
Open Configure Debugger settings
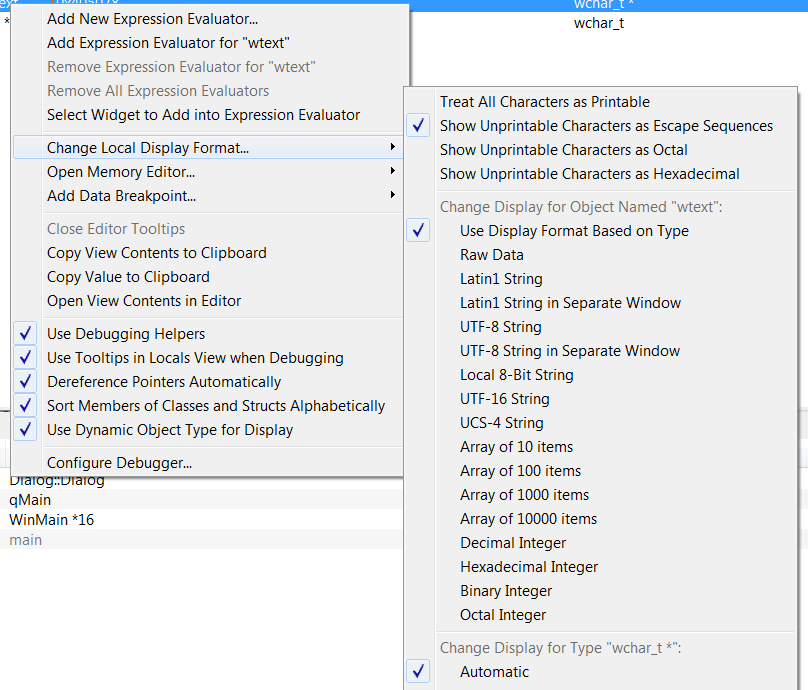click(119, 463)
